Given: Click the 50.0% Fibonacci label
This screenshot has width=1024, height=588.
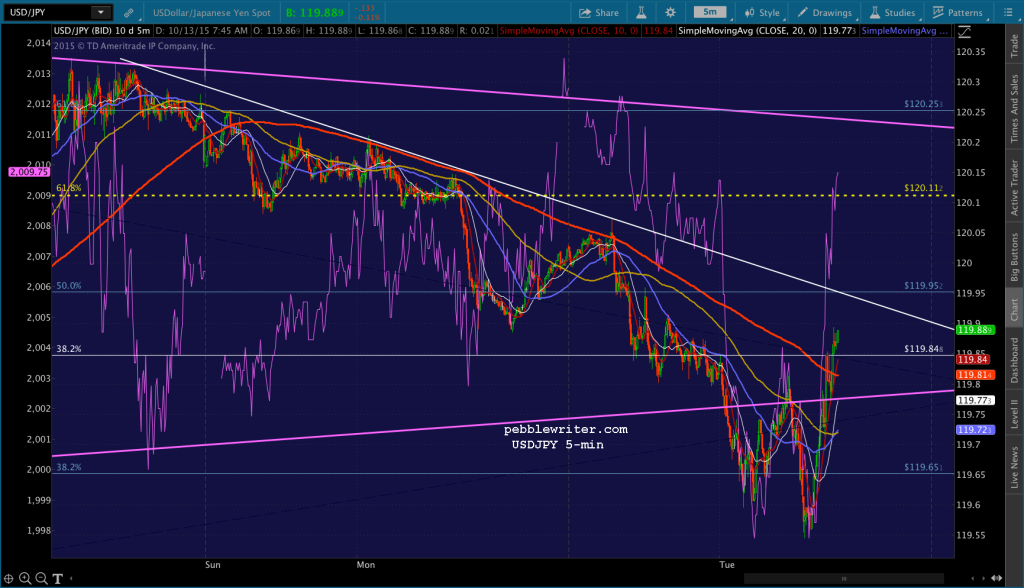Looking at the screenshot, I should [69, 286].
